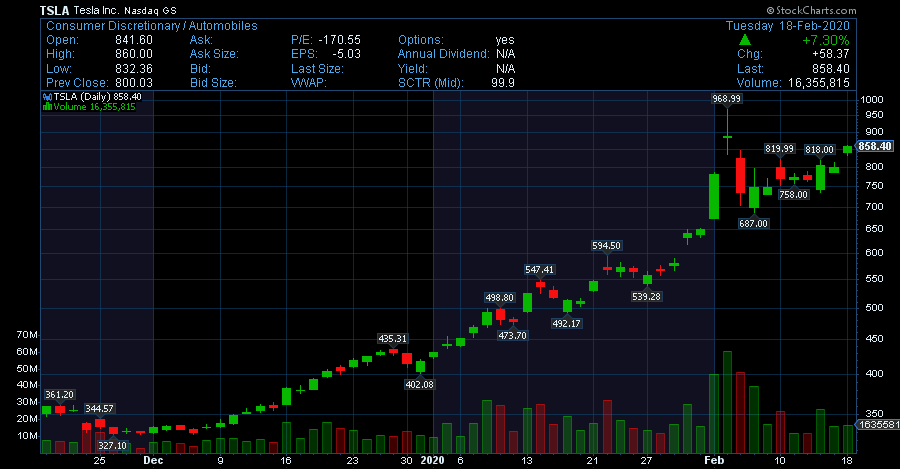Click the 361.20 price annotation

click(60, 395)
